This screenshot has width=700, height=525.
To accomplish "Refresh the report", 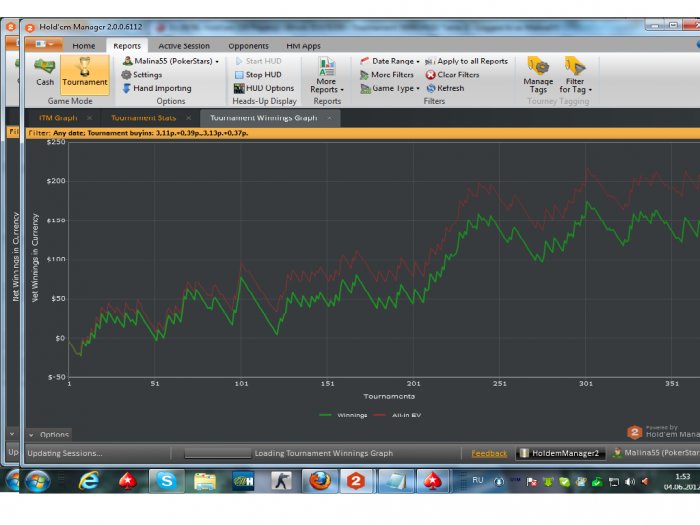I will (445, 88).
